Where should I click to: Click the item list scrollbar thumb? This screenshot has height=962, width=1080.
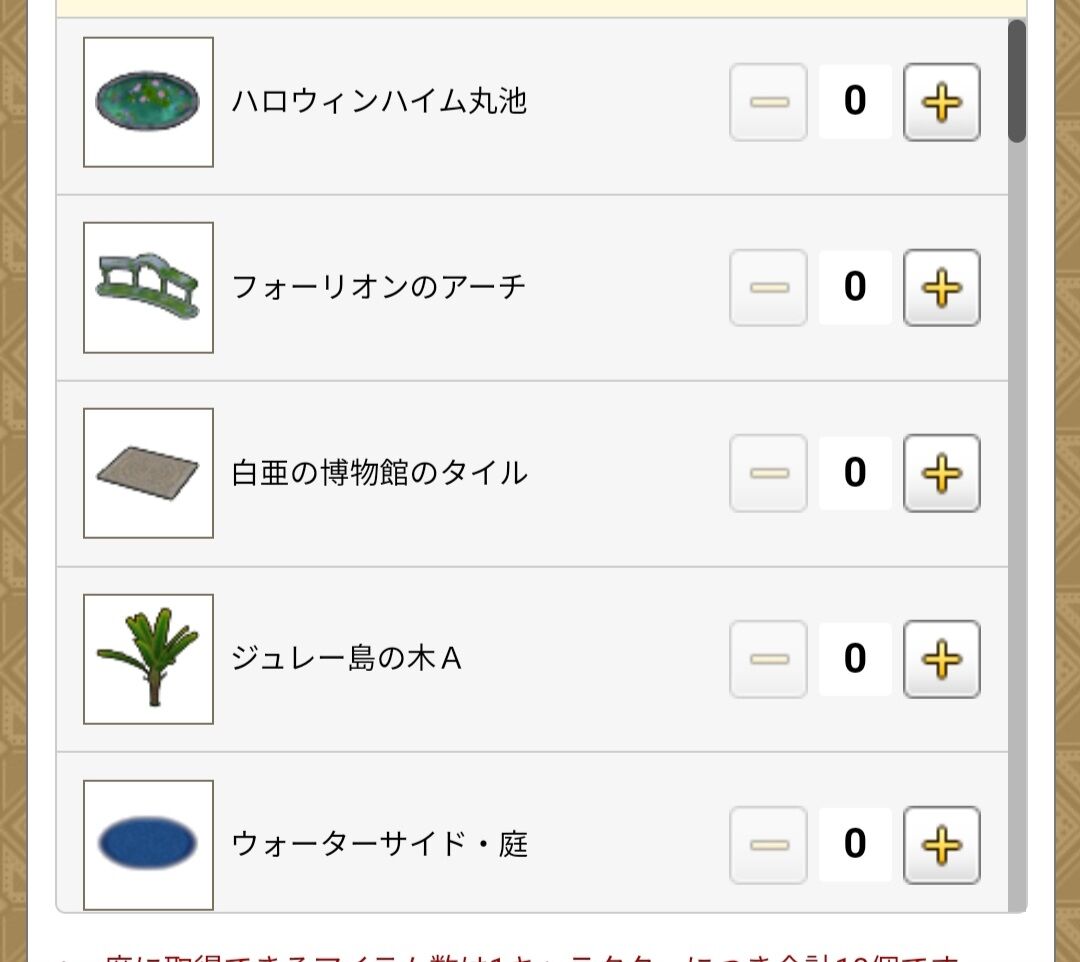click(1016, 80)
